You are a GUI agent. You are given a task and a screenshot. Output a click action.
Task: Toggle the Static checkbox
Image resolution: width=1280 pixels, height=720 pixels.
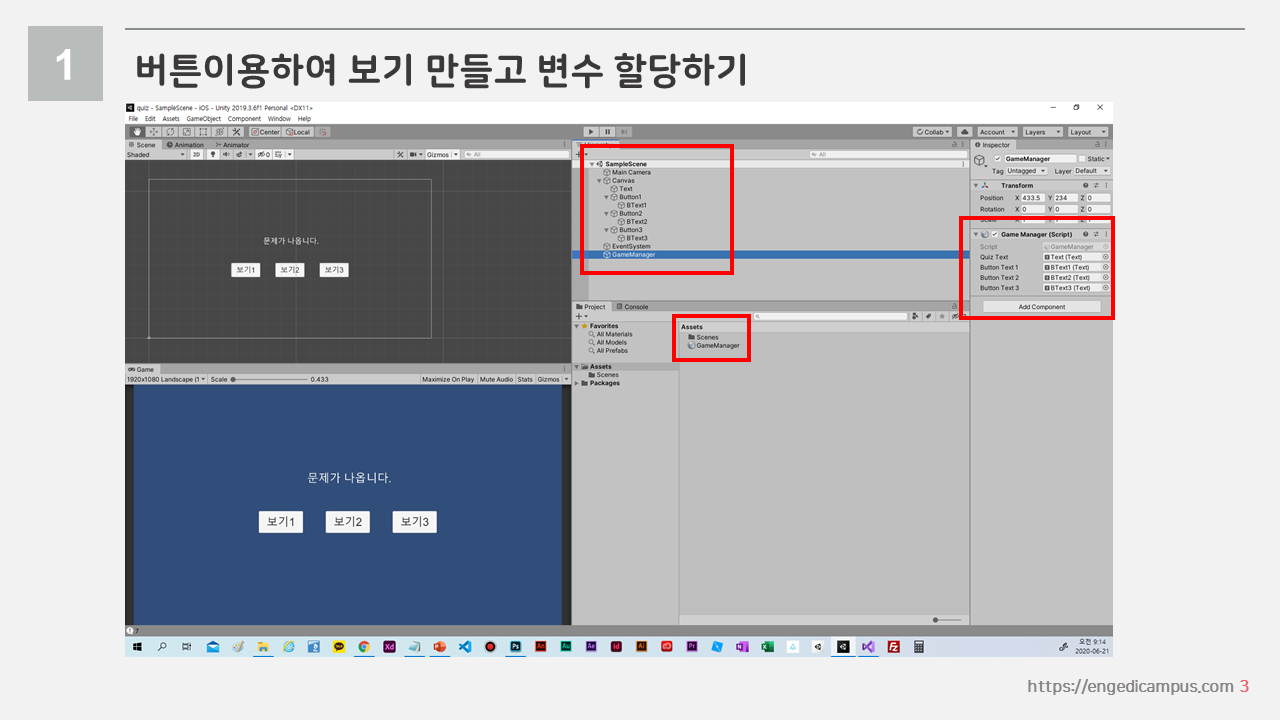[x=1081, y=159]
